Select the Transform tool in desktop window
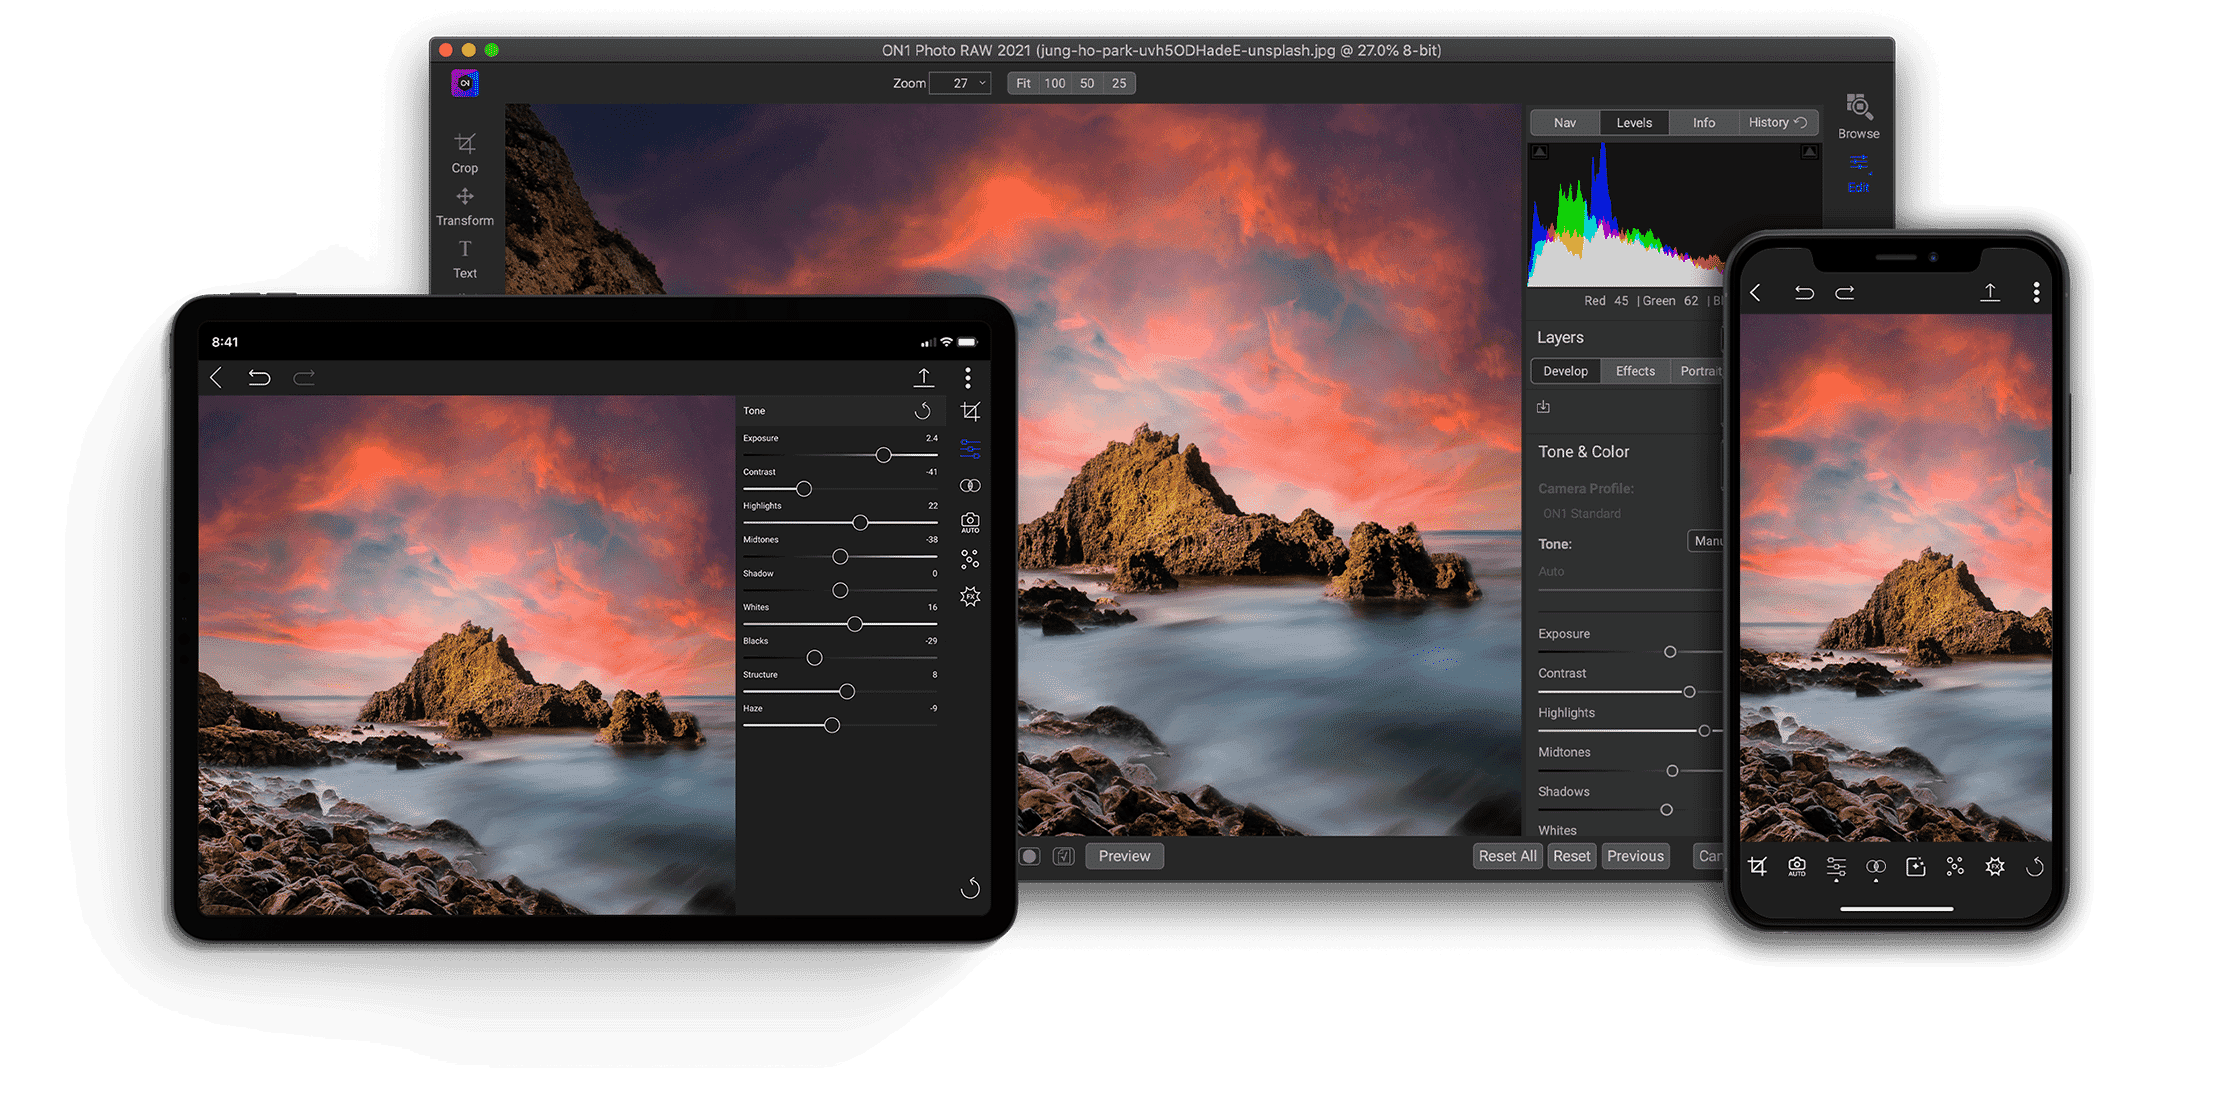 [x=464, y=206]
